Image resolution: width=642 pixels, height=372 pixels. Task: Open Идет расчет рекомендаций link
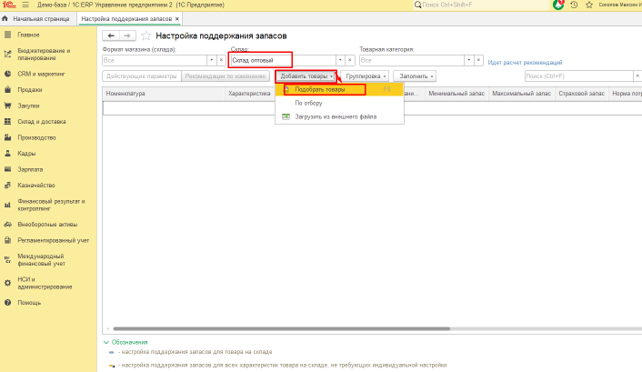pos(525,63)
